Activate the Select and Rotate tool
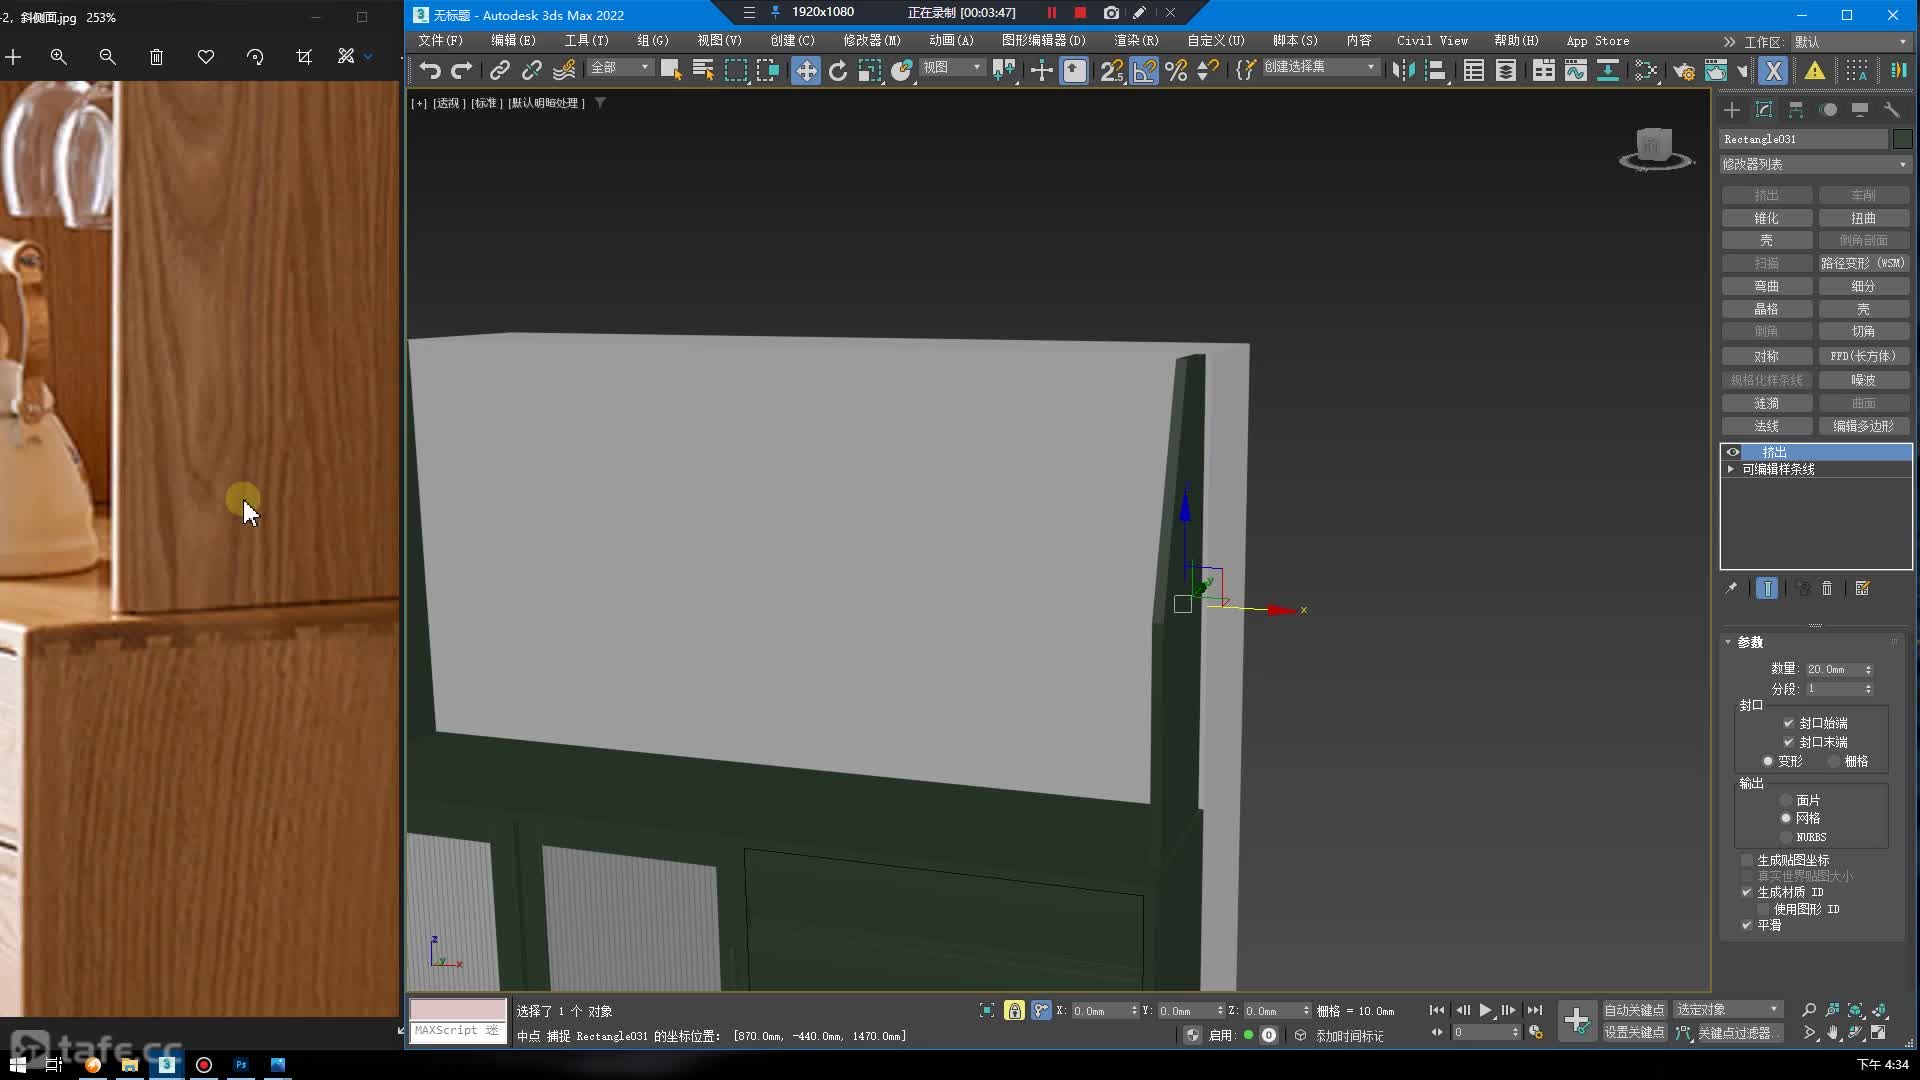Screen dimensions: 1920x1080 [838, 70]
